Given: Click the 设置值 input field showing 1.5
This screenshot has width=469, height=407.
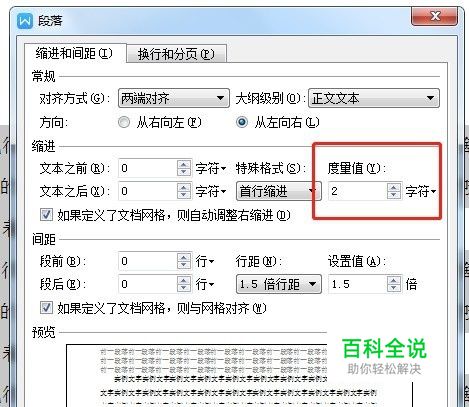Looking at the screenshot, I should click(357, 284).
